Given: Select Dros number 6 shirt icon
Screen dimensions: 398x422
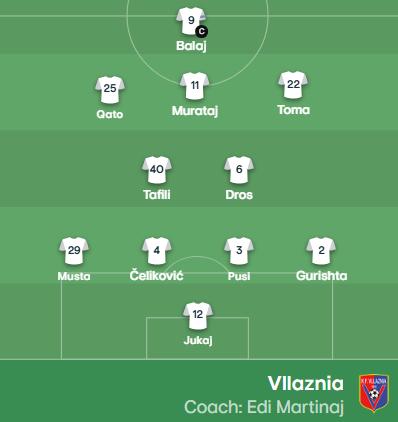Looking at the screenshot, I should point(239,170).
